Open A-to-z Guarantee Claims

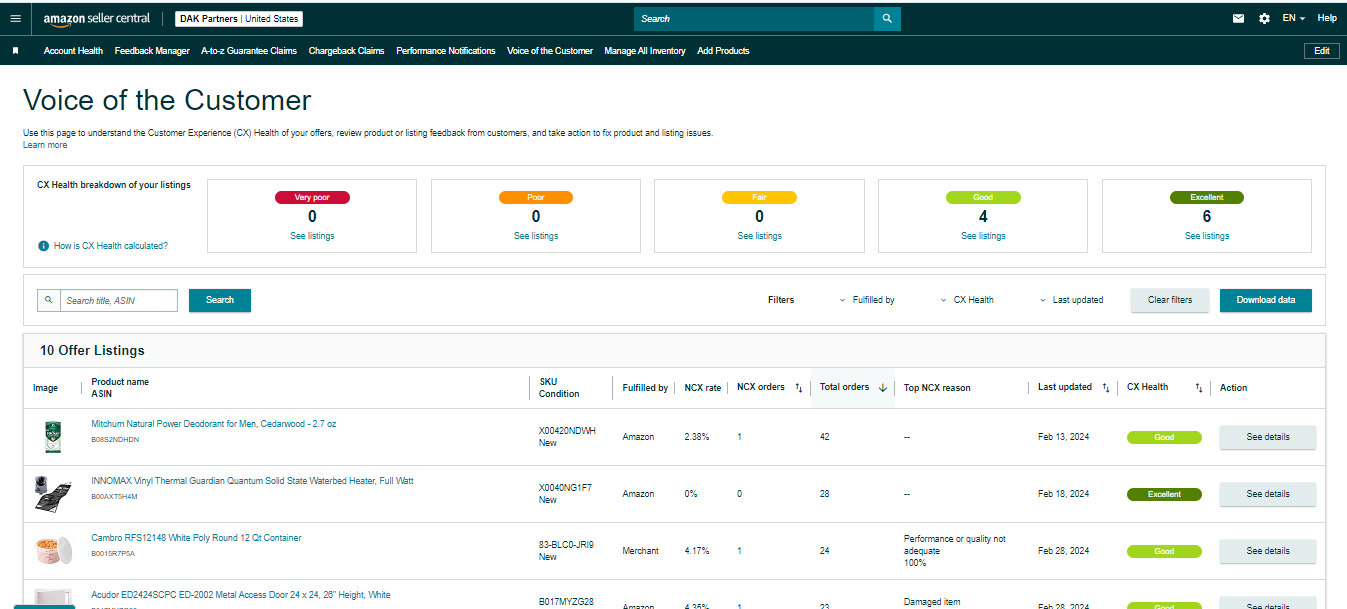pos(249,51)
